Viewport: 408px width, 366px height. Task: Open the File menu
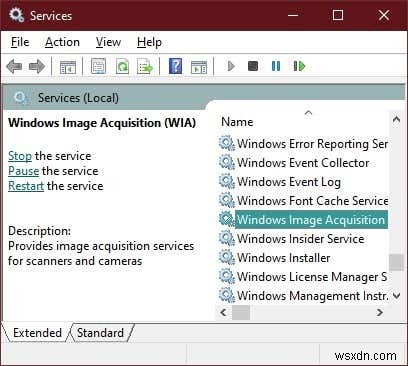click(20, 42)
